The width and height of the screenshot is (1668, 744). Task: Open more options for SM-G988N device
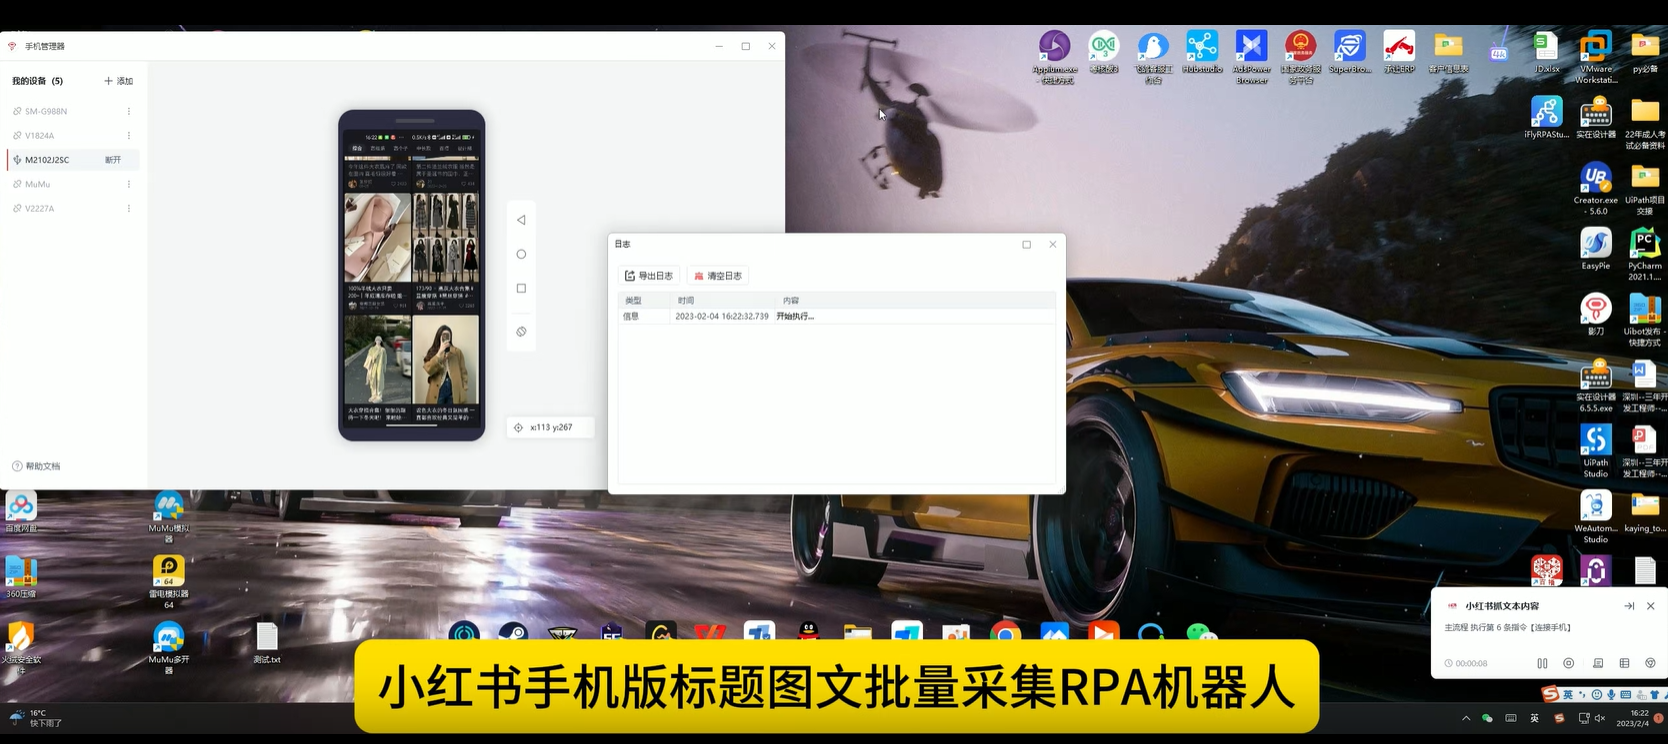pyautogui.click(x=129, y=111)
